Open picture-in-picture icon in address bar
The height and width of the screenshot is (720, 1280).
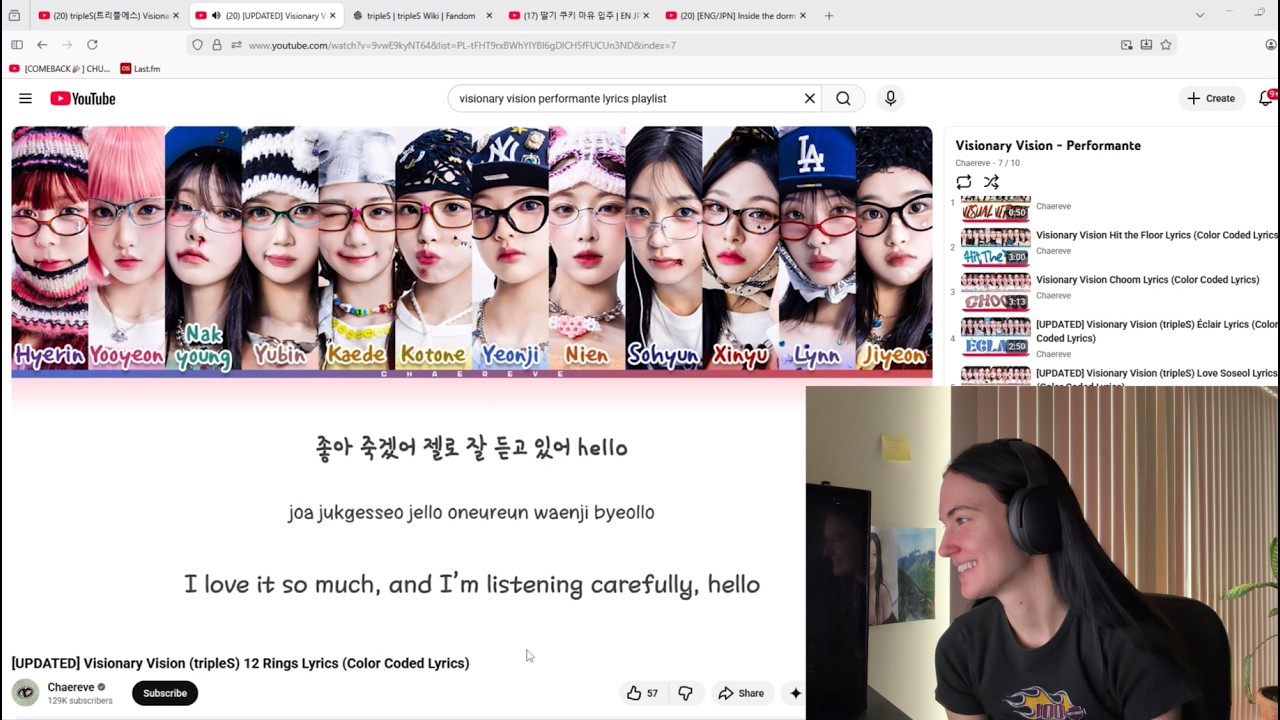tap(1127, 45)
